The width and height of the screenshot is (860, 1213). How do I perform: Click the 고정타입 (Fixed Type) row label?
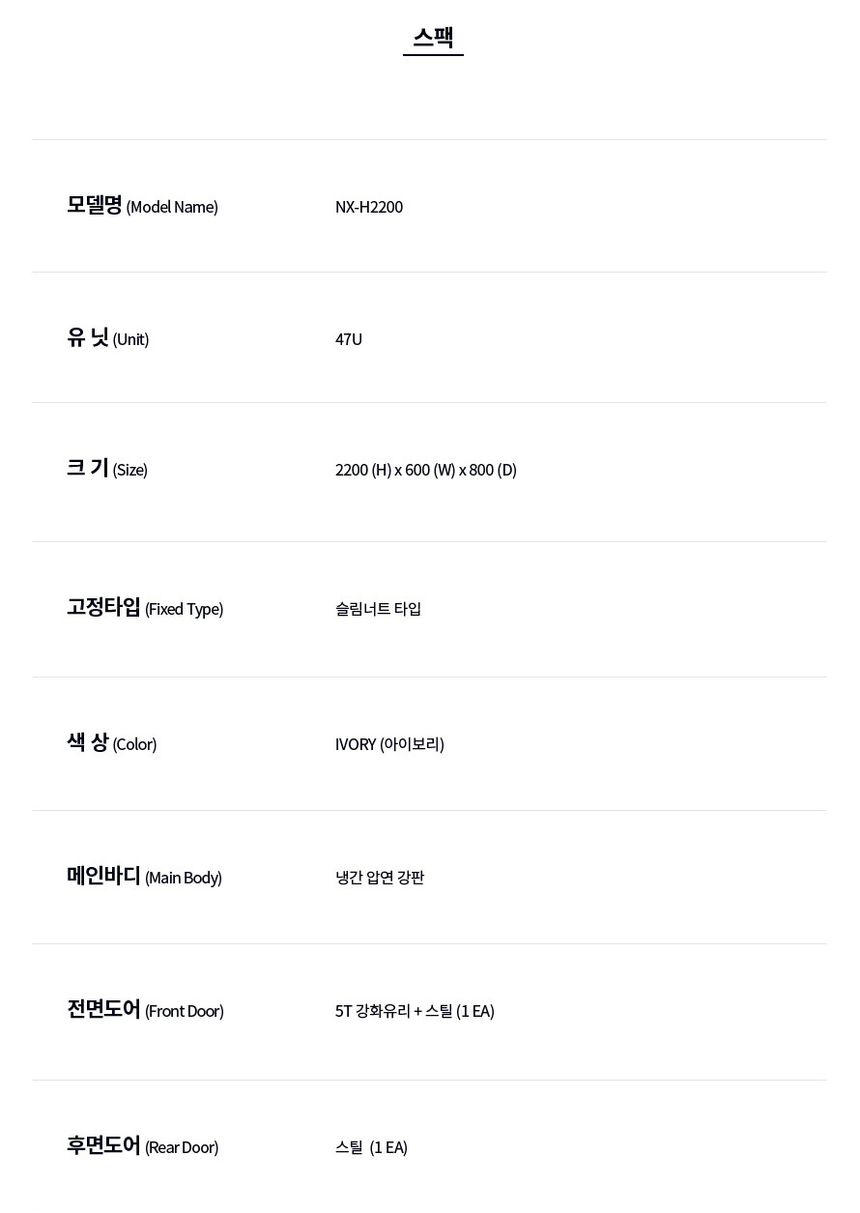coord(145,608)
